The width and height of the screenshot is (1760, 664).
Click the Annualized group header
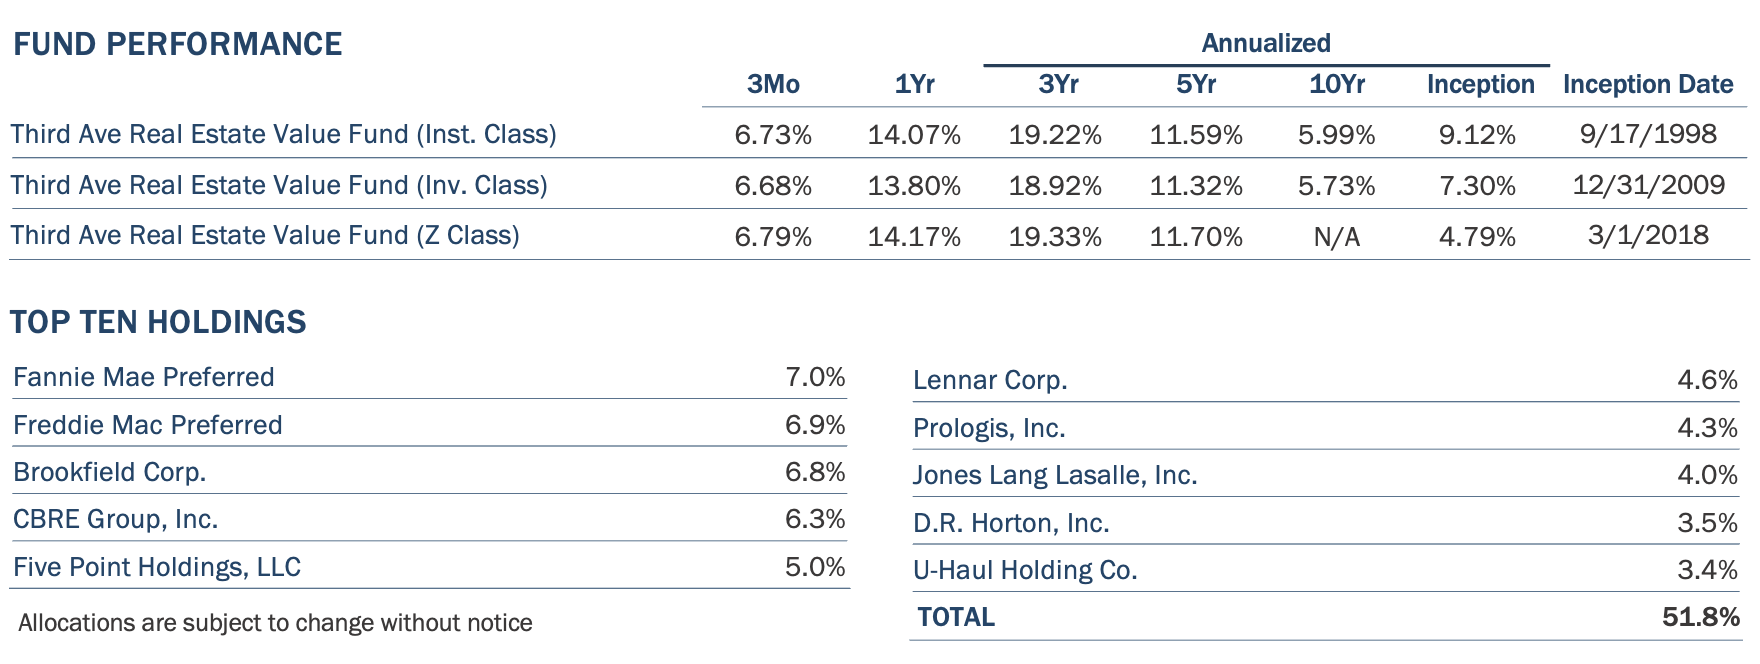[x=1265, y=43]
